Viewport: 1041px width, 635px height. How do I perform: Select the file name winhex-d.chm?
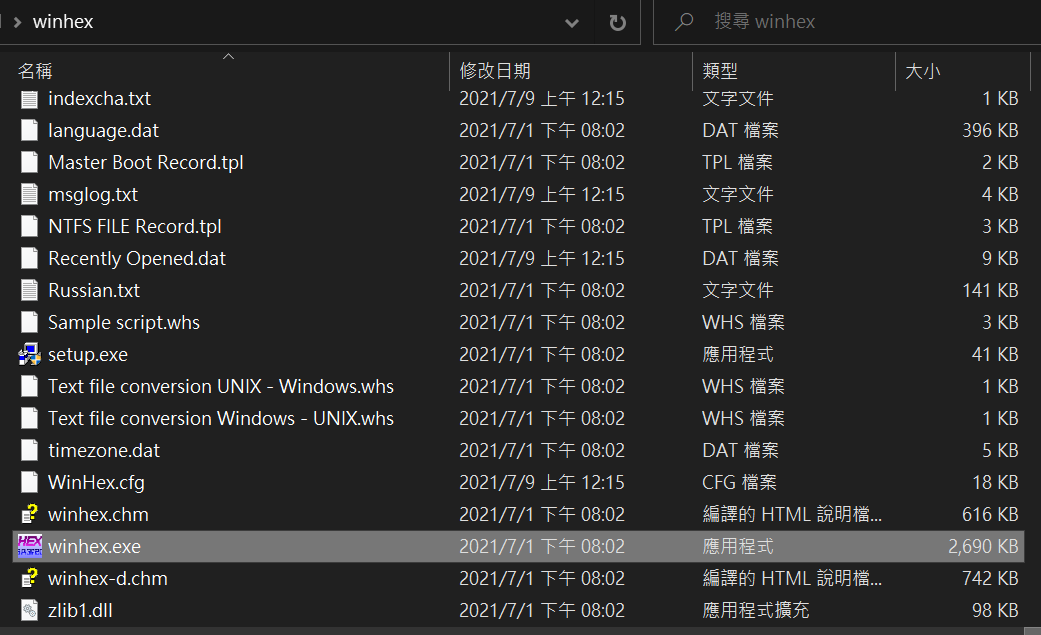[108, 579]
